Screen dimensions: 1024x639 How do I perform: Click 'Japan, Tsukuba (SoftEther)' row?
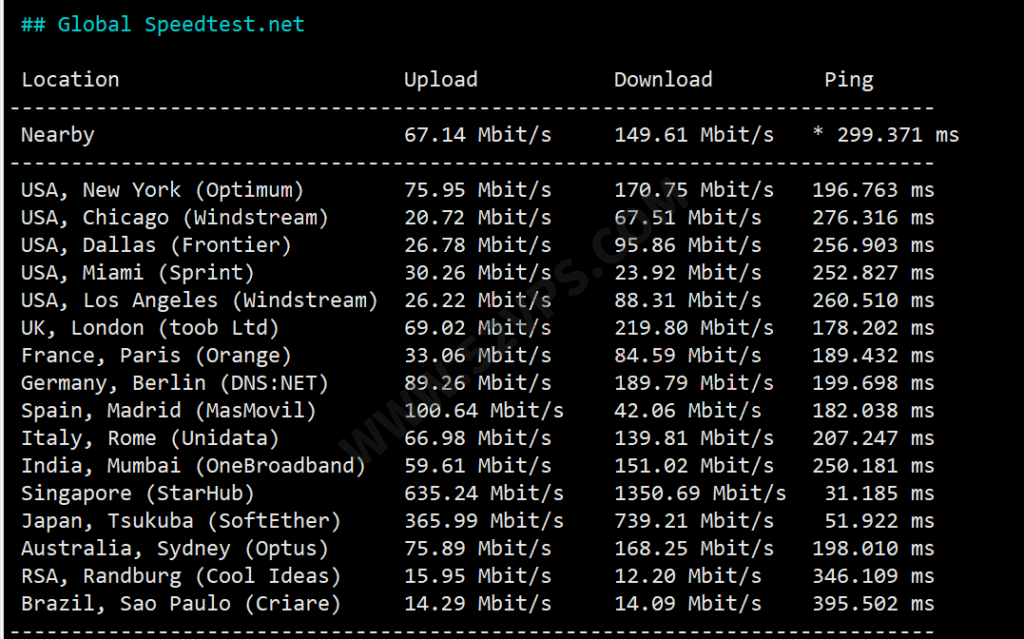(181, 521)
